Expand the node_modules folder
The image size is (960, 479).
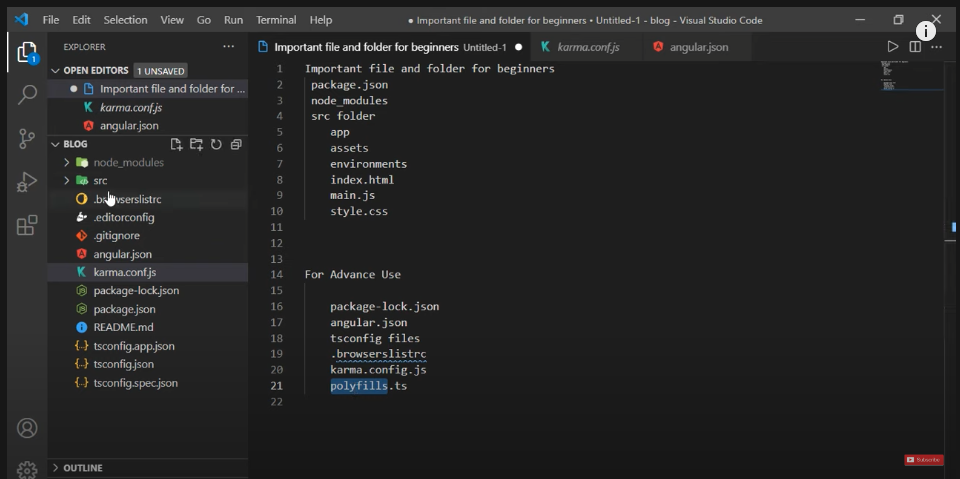pyautogui.click(x=67, y=162)
